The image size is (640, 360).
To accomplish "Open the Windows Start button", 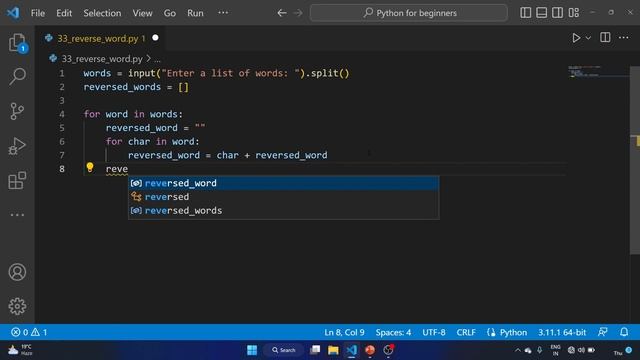I will click(x=252, y=350).
